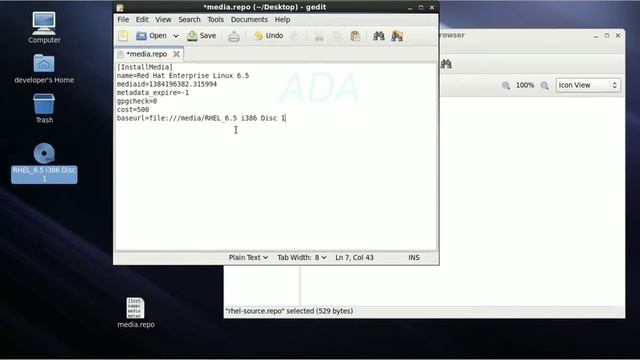Click the baseurl line in the editor
640x360 pixels.
tap(201, 118)
